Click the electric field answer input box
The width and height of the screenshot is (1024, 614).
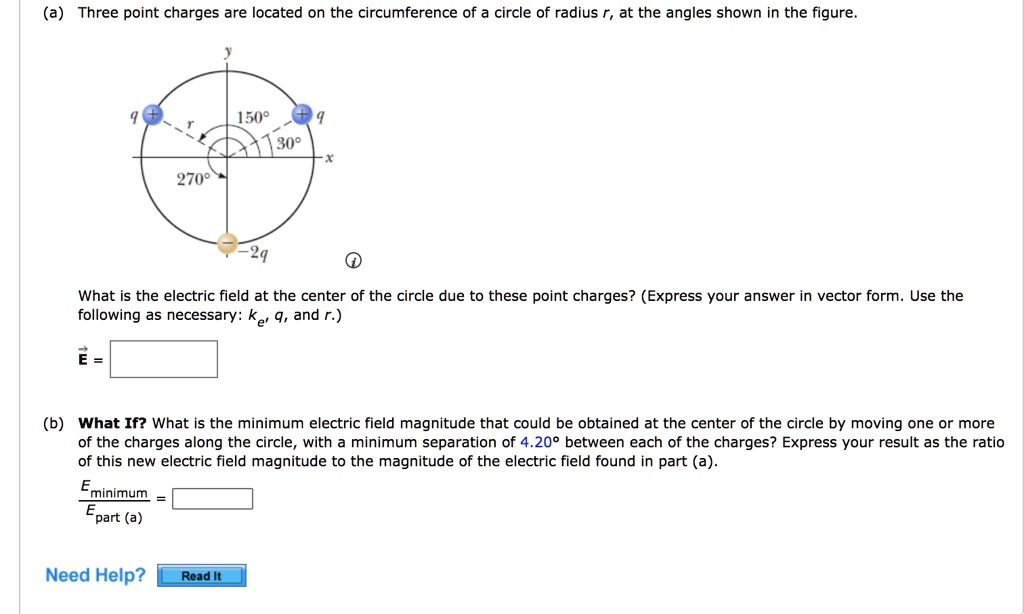pos(163,358)
